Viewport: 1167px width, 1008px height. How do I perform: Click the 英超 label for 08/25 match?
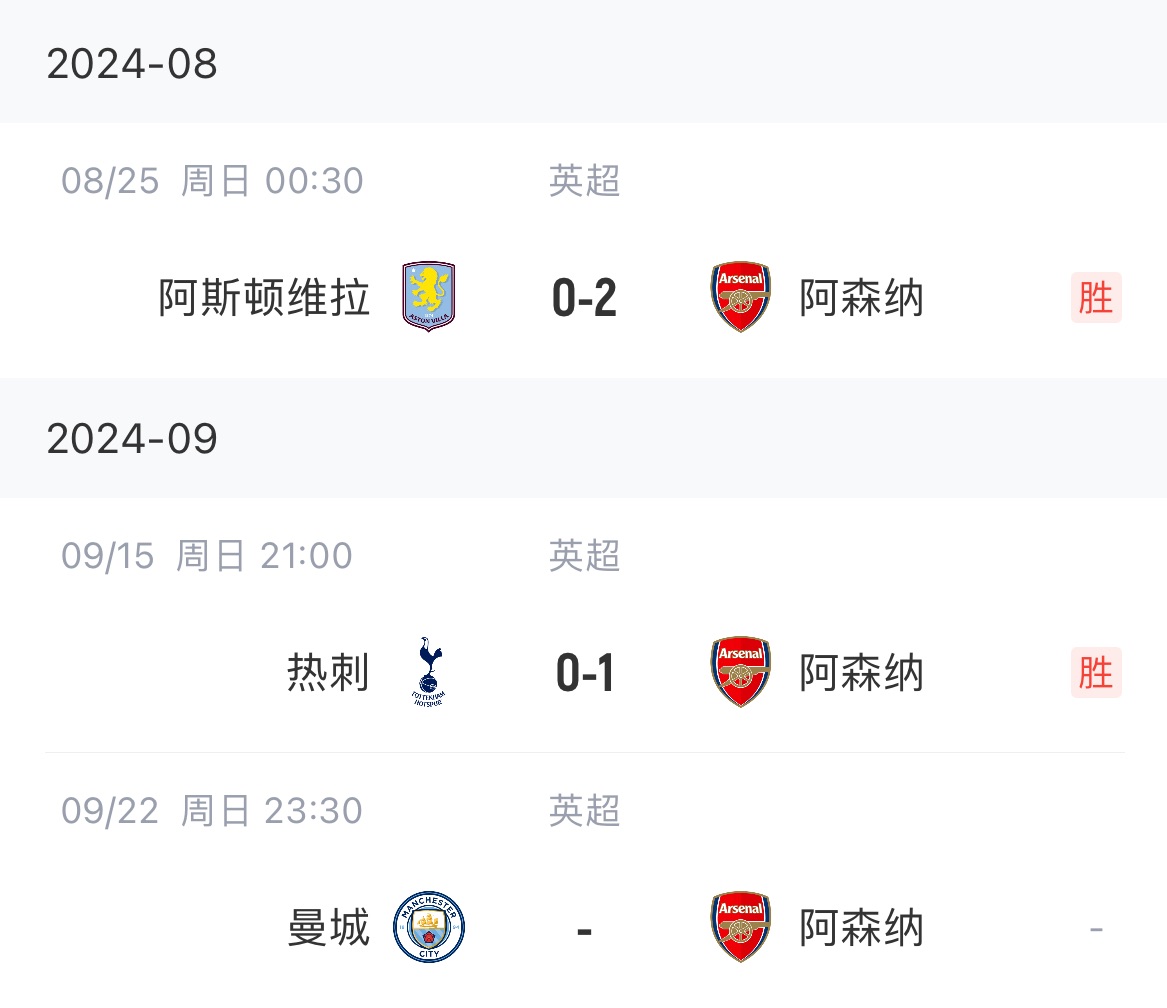(584, 181)
